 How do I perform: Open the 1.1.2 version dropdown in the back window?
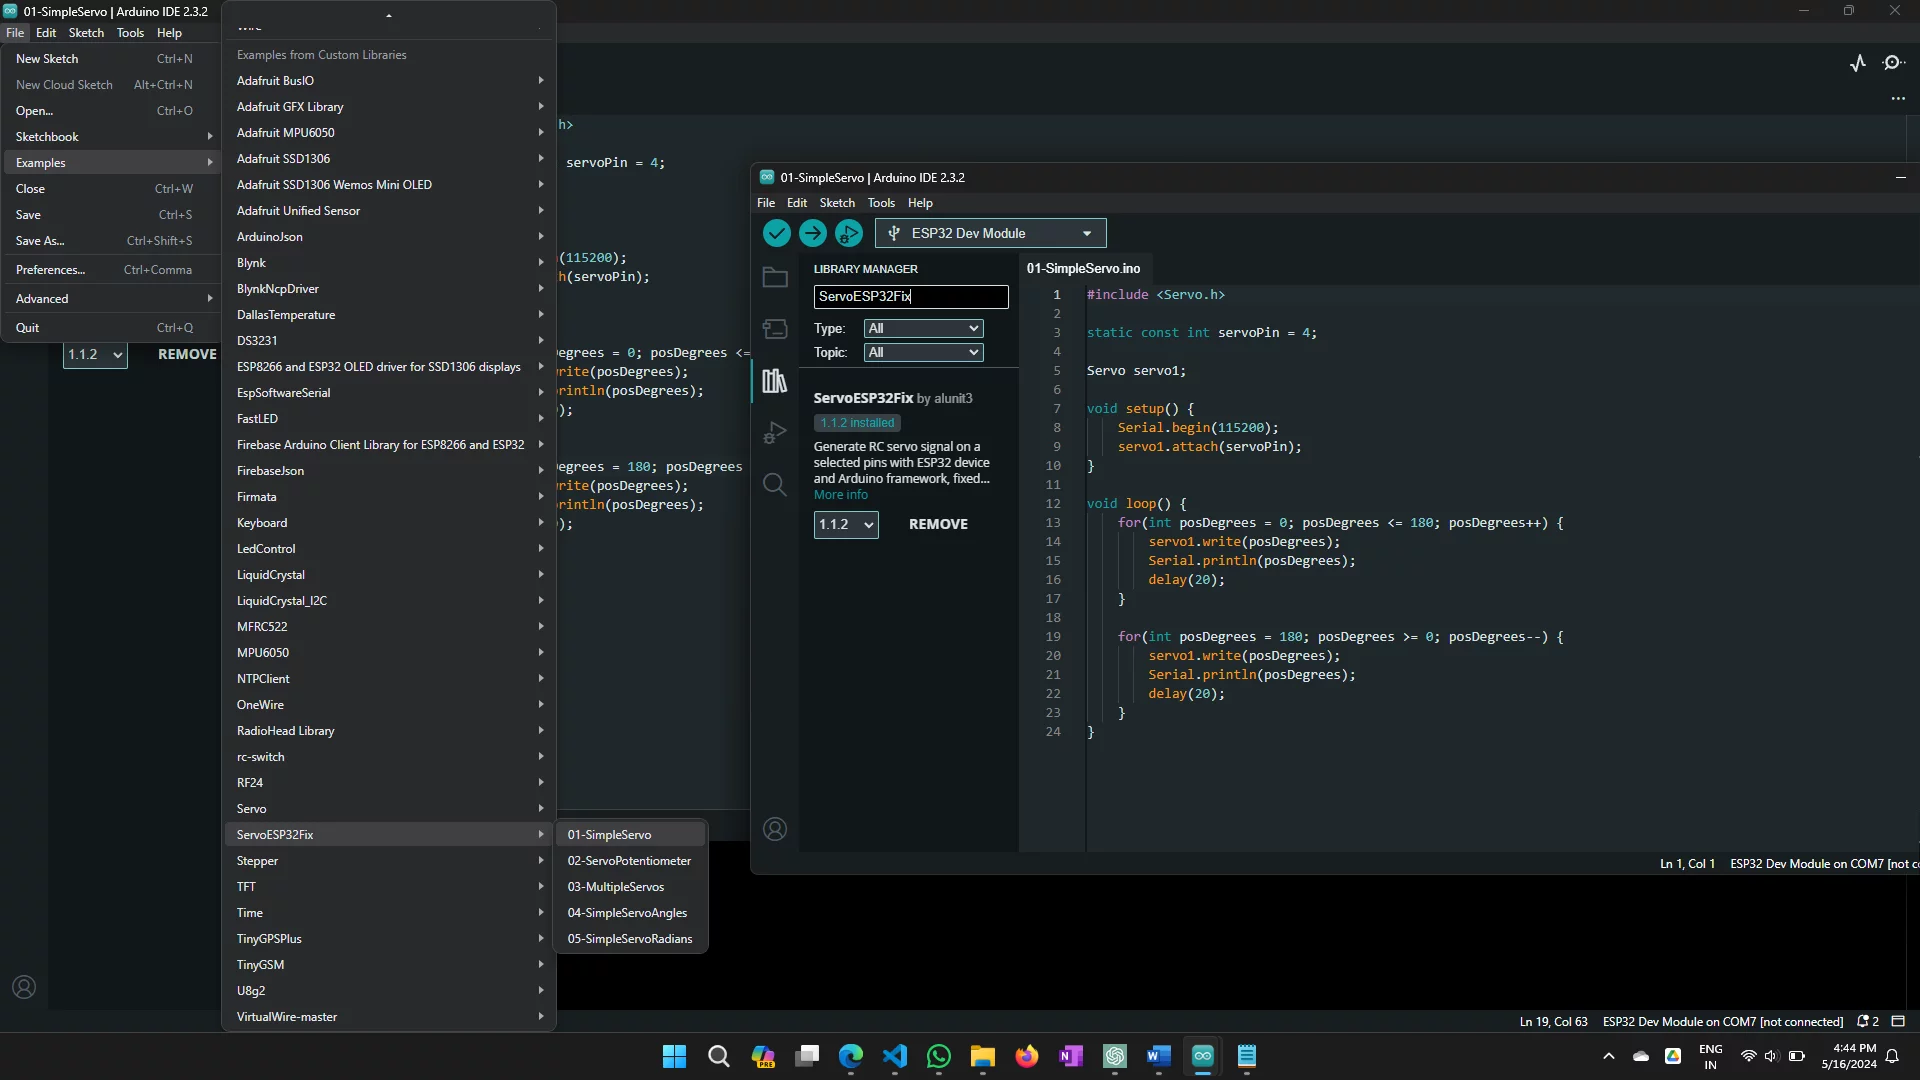pos(95,354)
